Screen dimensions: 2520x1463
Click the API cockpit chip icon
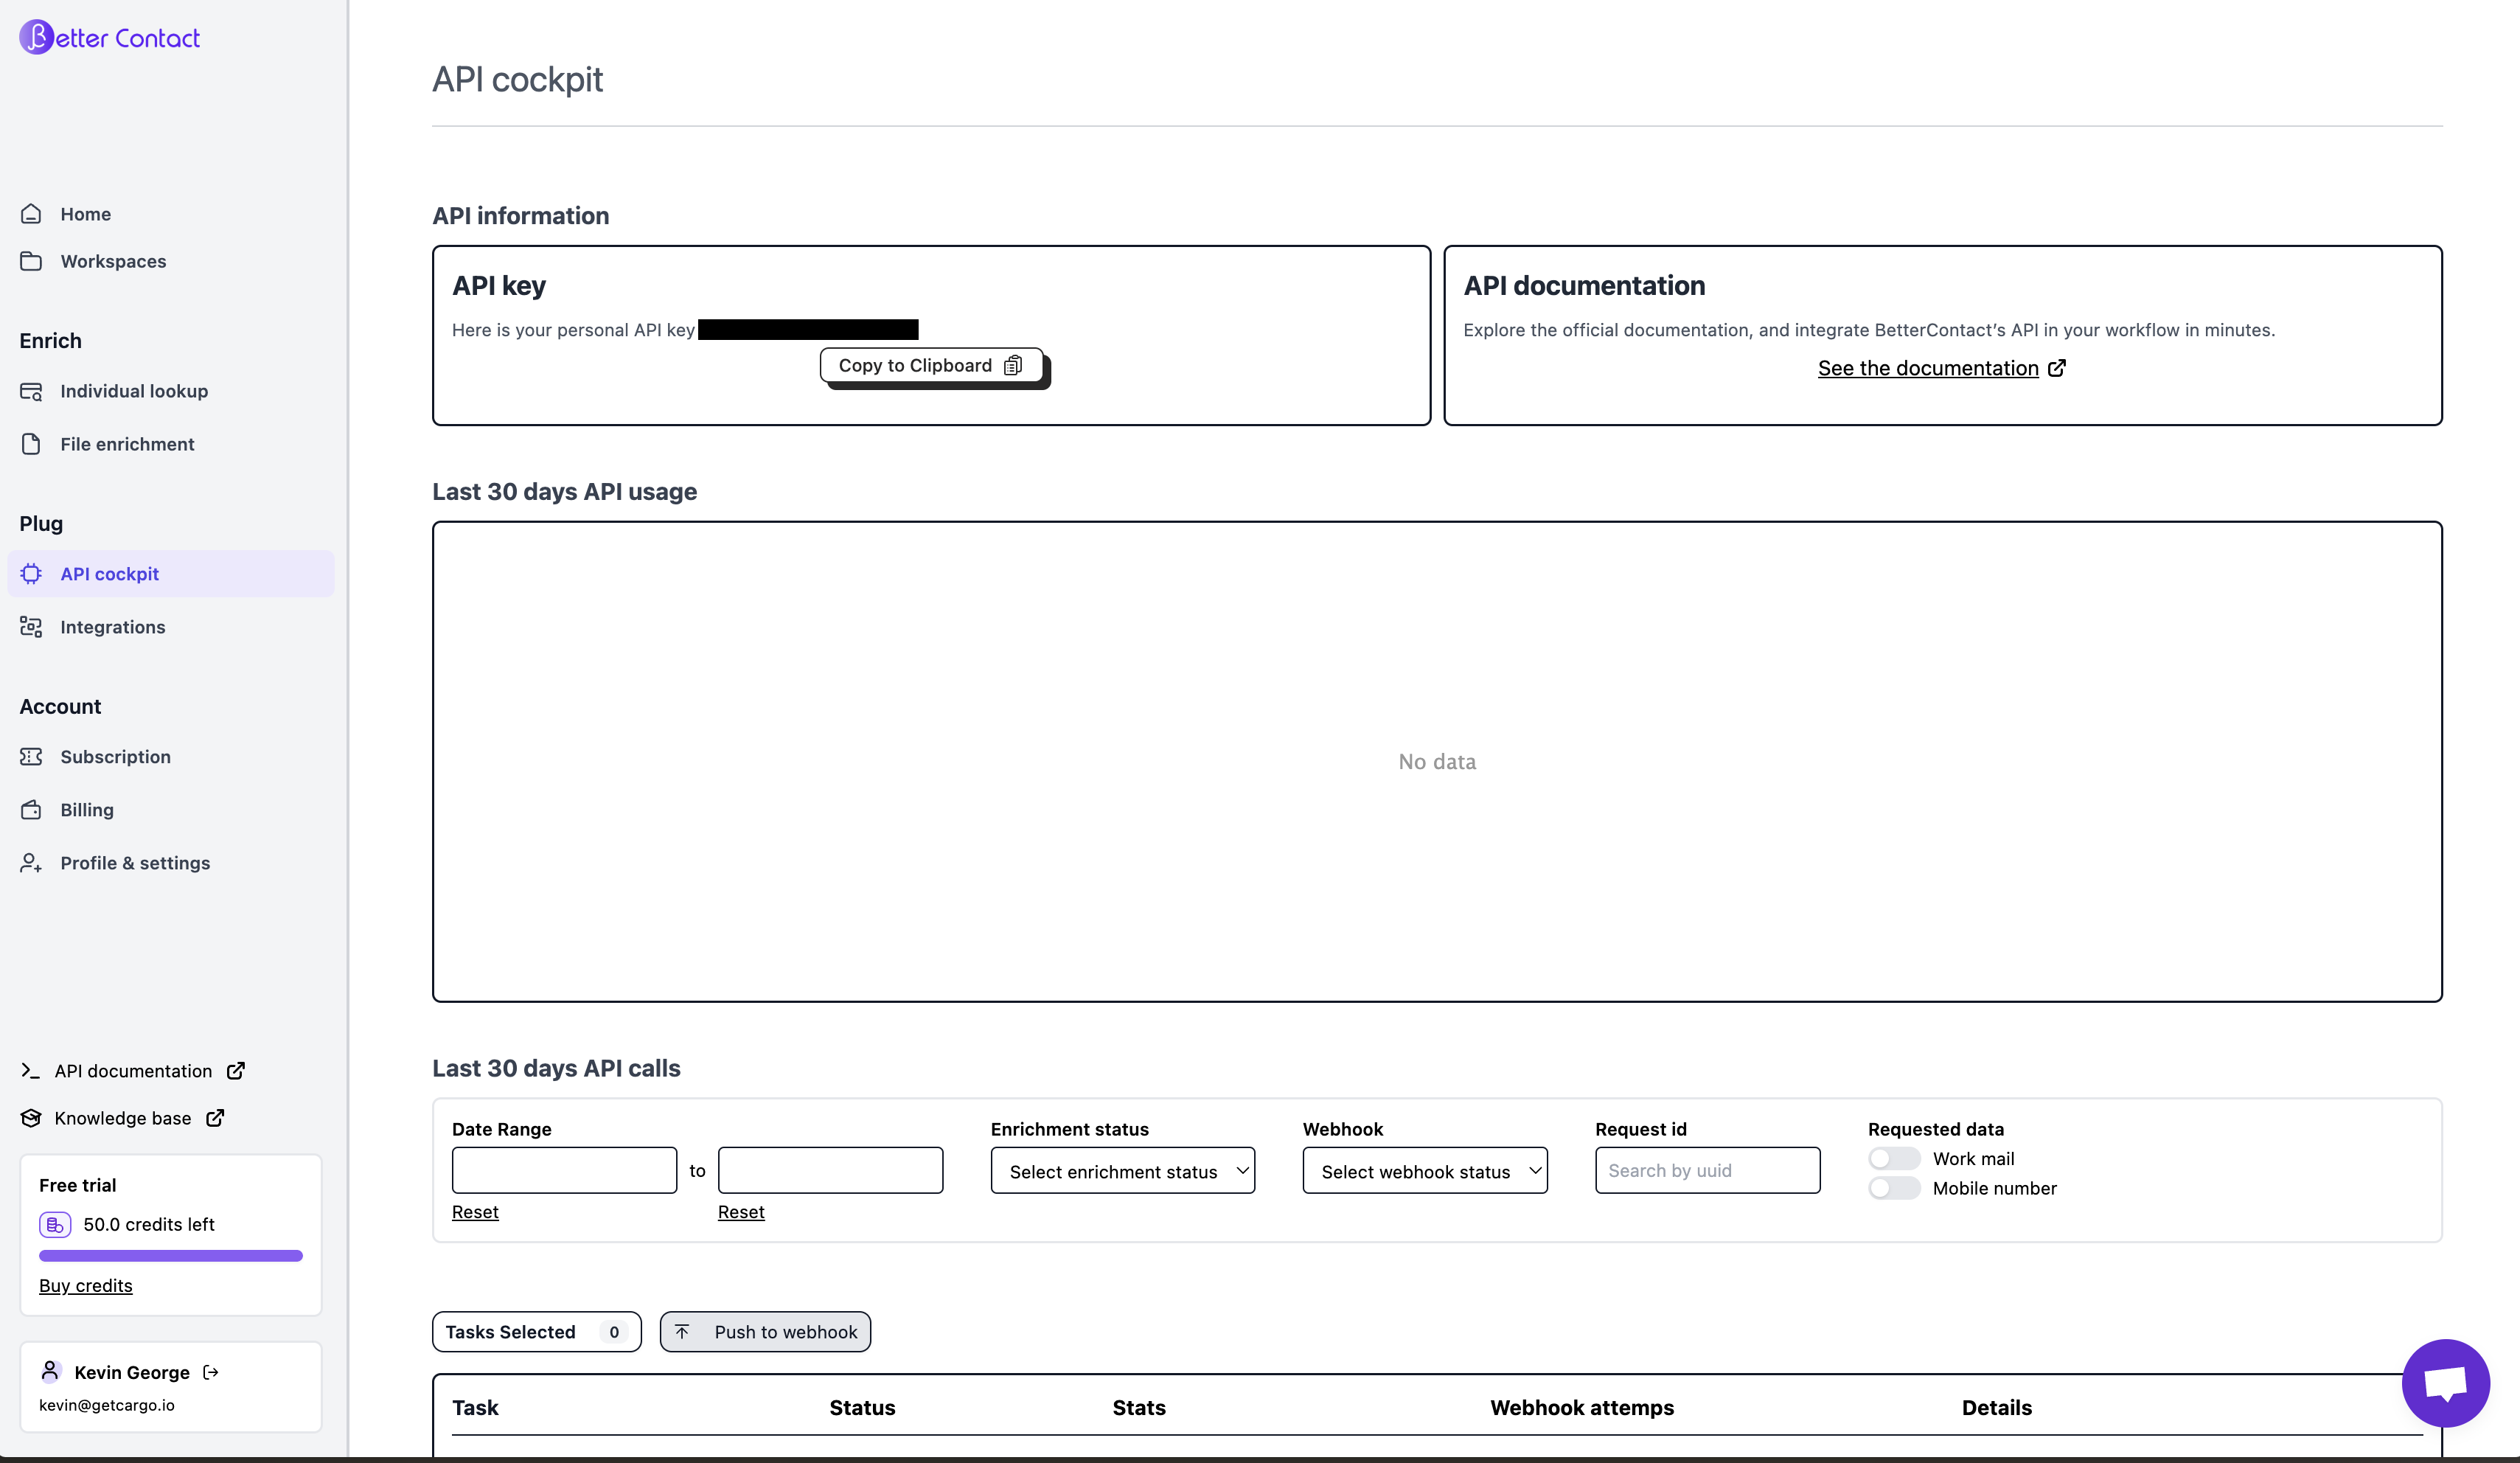click(31, 574)
